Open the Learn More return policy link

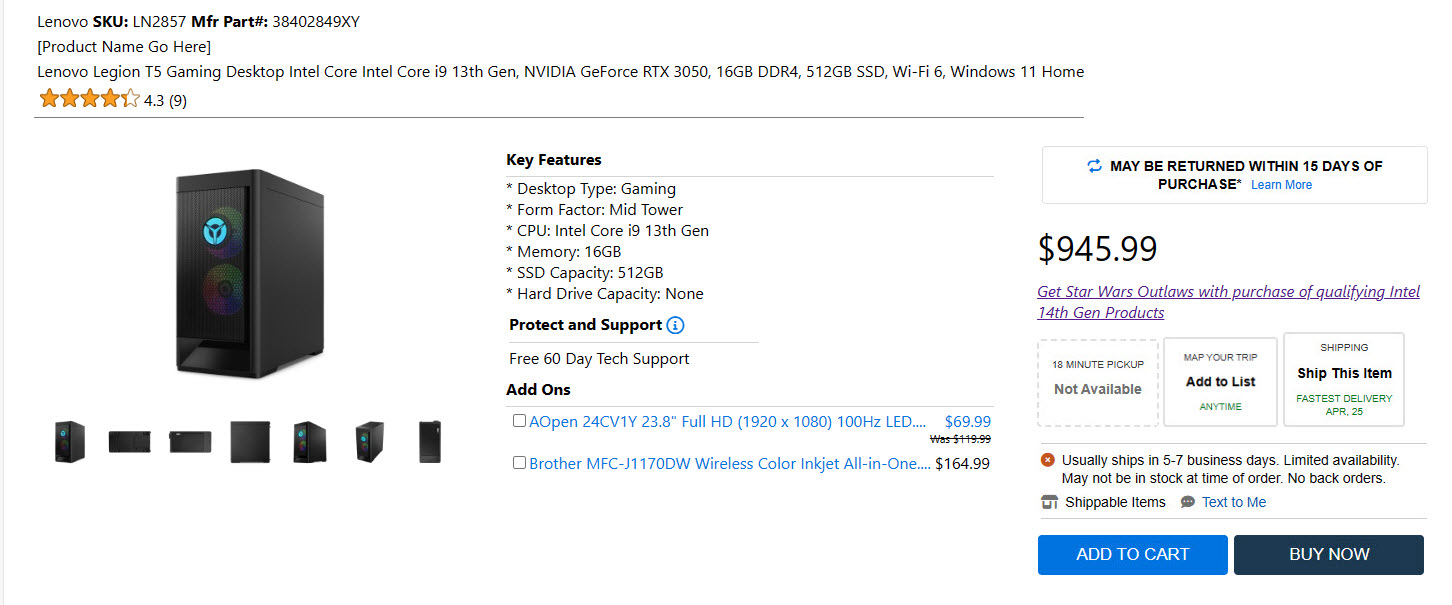(1281, 185)
